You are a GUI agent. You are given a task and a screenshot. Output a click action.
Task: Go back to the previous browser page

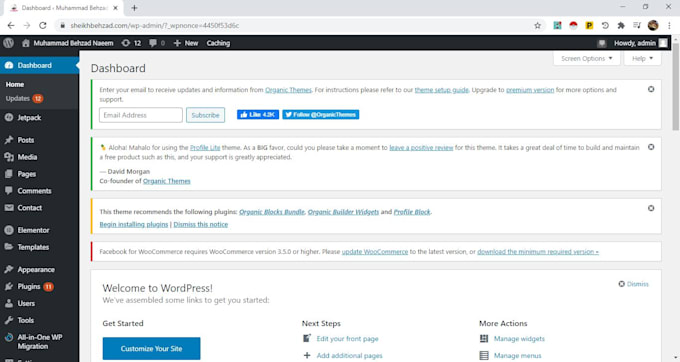tap(11, 26)
